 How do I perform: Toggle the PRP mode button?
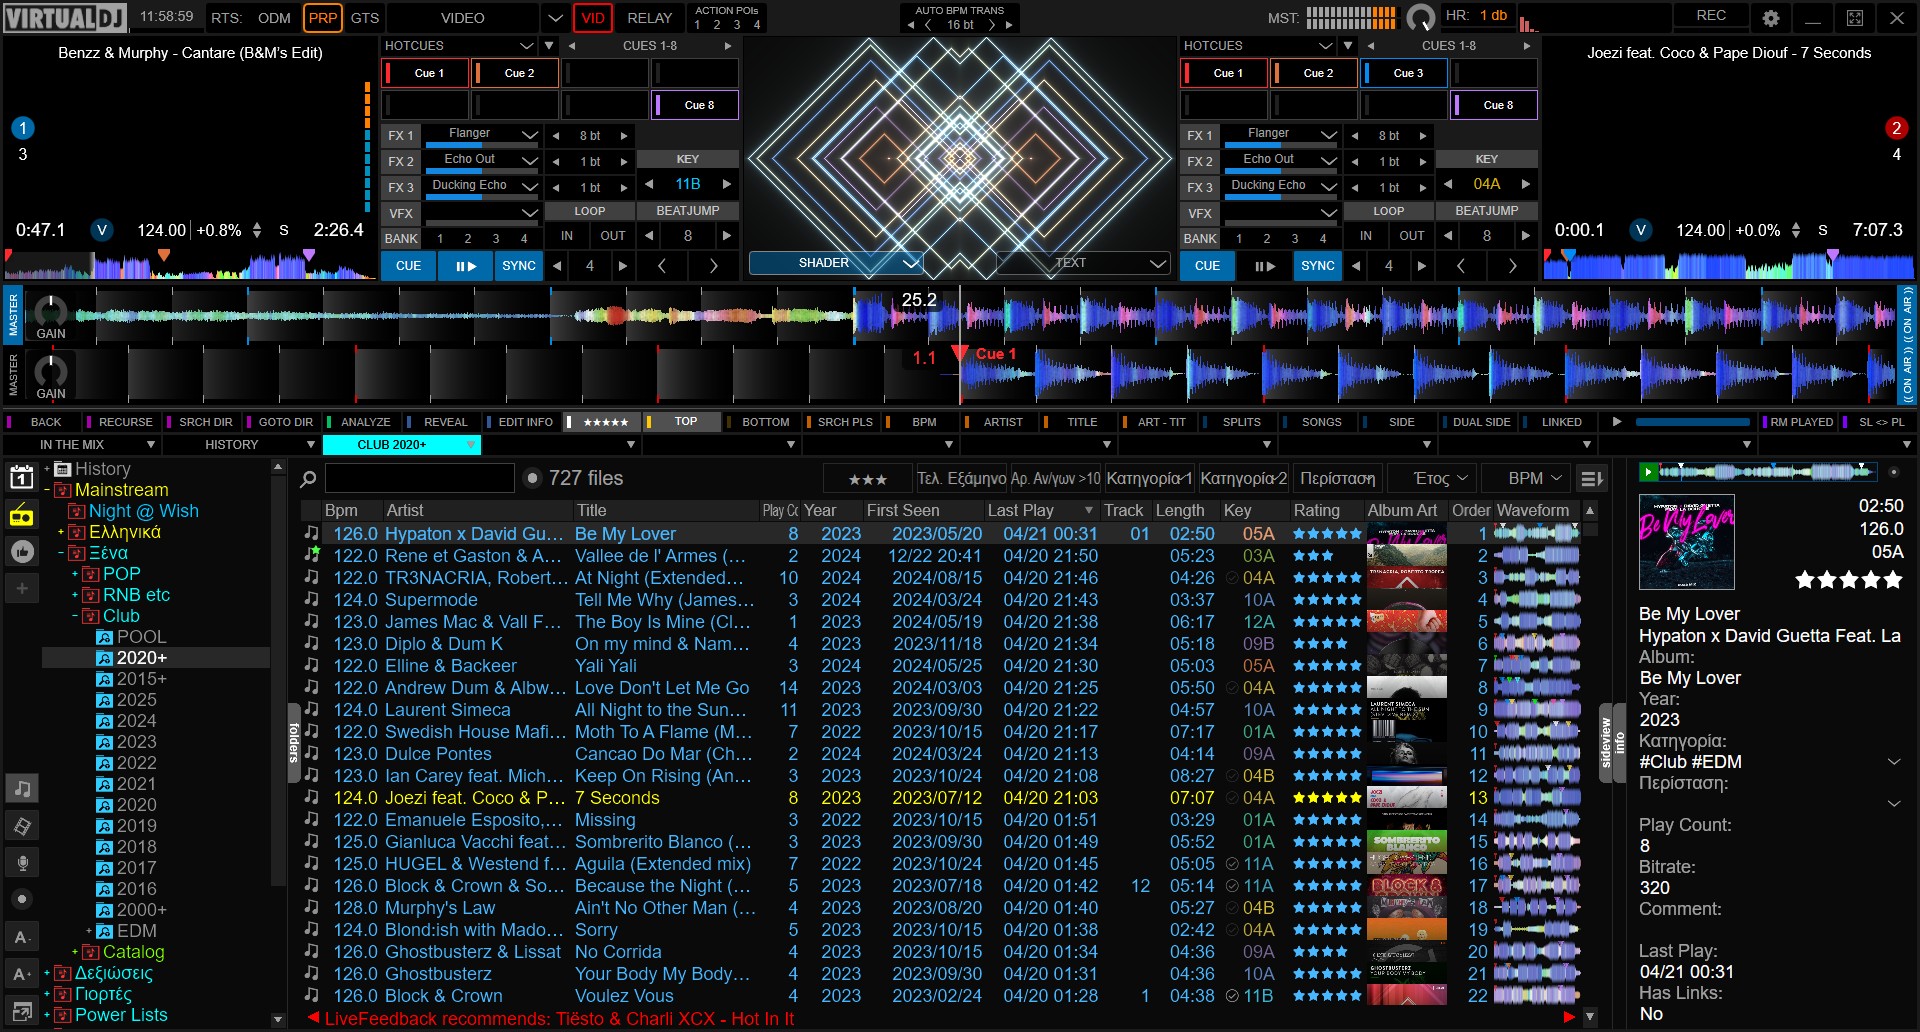pyautogui.click(x=322, y=18)
